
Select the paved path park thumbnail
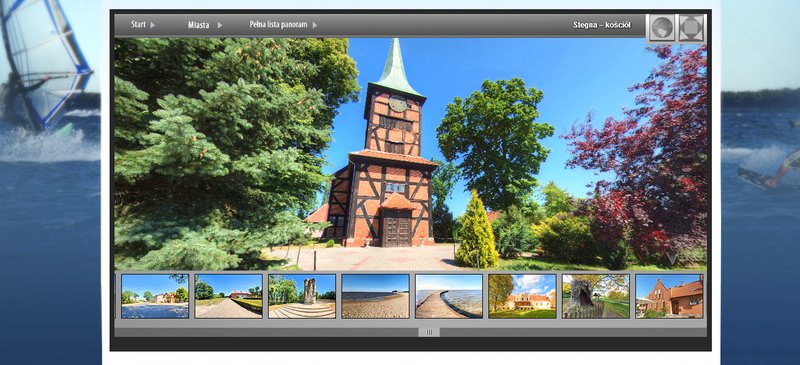tap(229, 296)
